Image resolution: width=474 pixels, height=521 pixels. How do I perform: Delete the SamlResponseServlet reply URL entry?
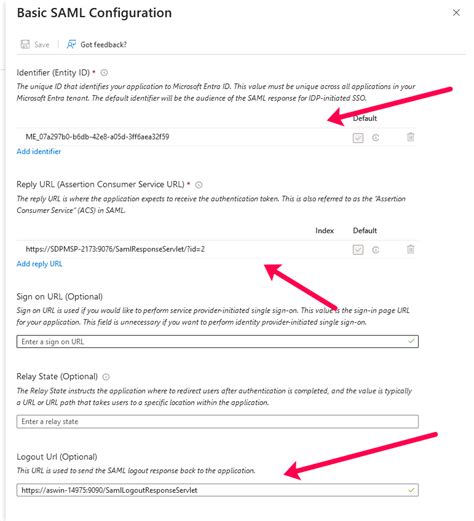[x=410, y=249]
